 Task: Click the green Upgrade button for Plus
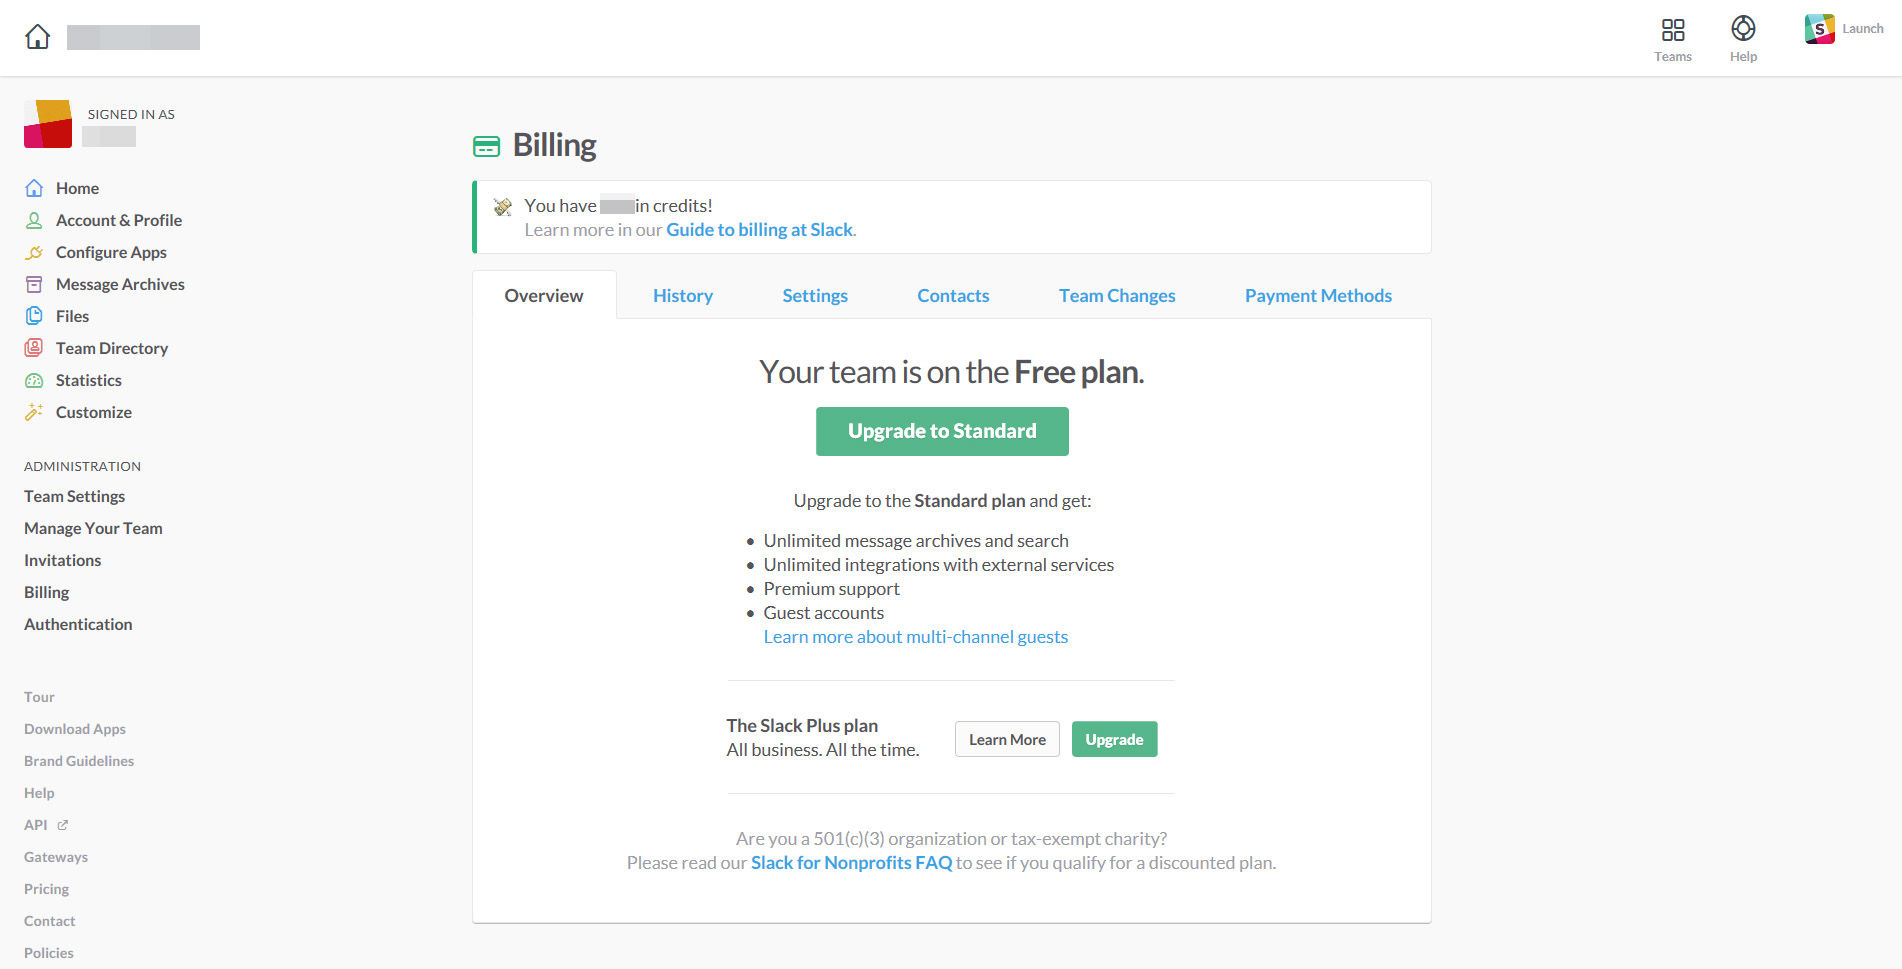(x=1114, y=740)
